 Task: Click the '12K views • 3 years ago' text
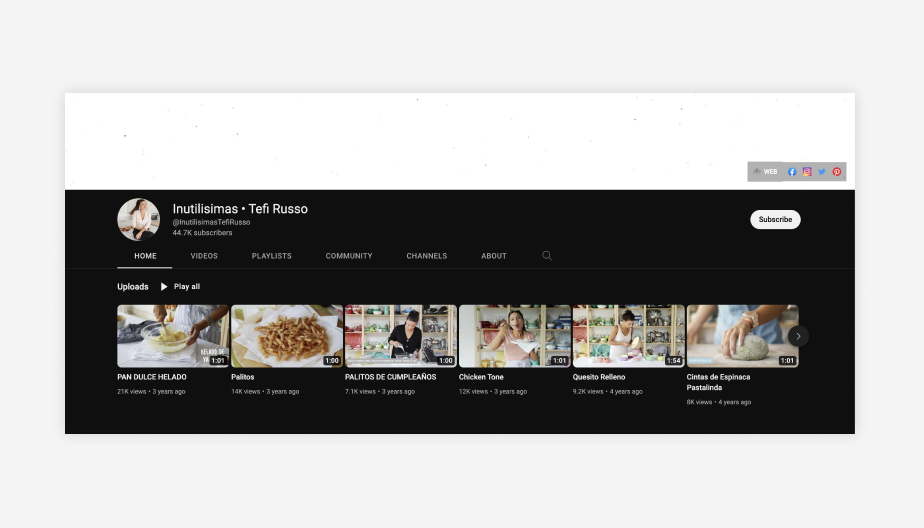tap(493, 391)
